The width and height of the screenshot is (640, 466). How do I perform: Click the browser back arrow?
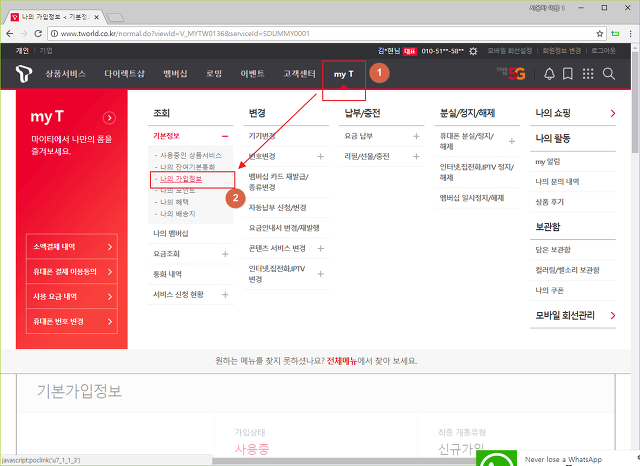(10, 33)
